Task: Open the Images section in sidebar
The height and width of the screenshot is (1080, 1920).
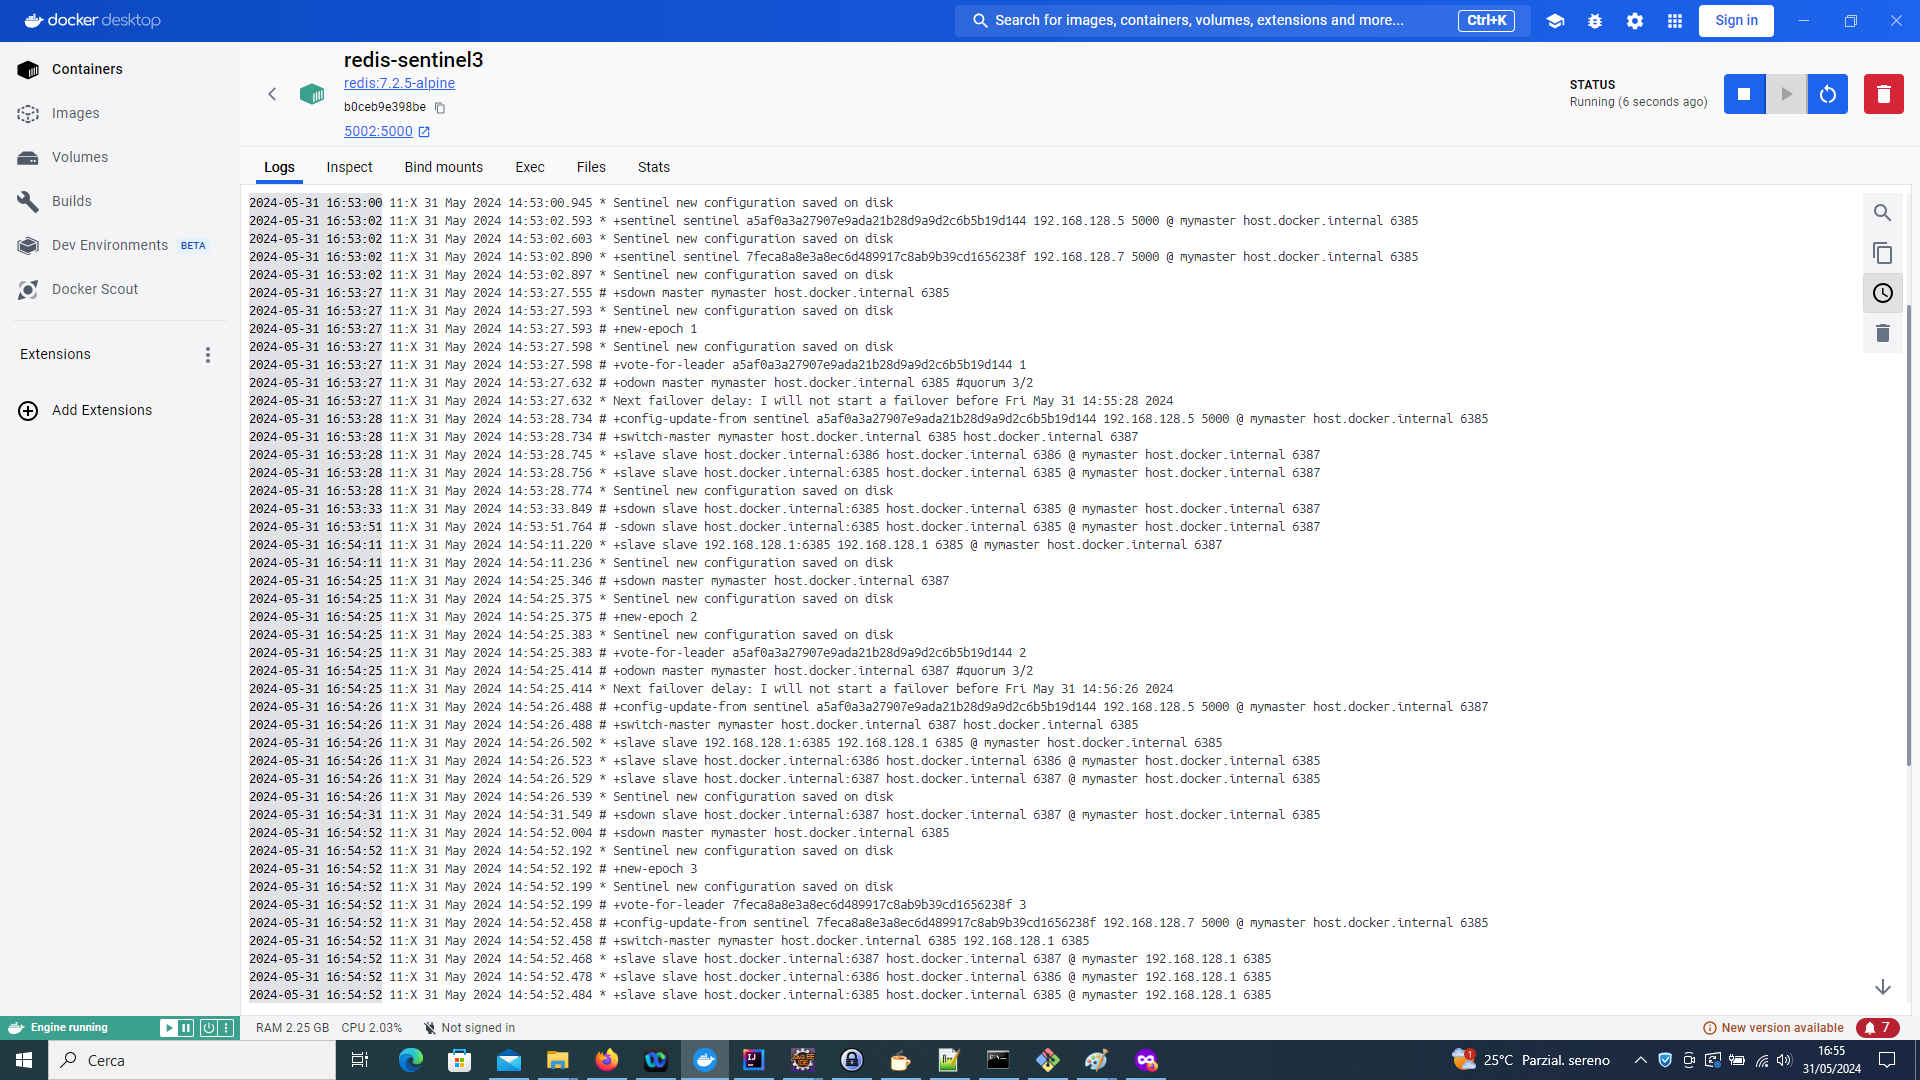Action: (x=74, y=113)
